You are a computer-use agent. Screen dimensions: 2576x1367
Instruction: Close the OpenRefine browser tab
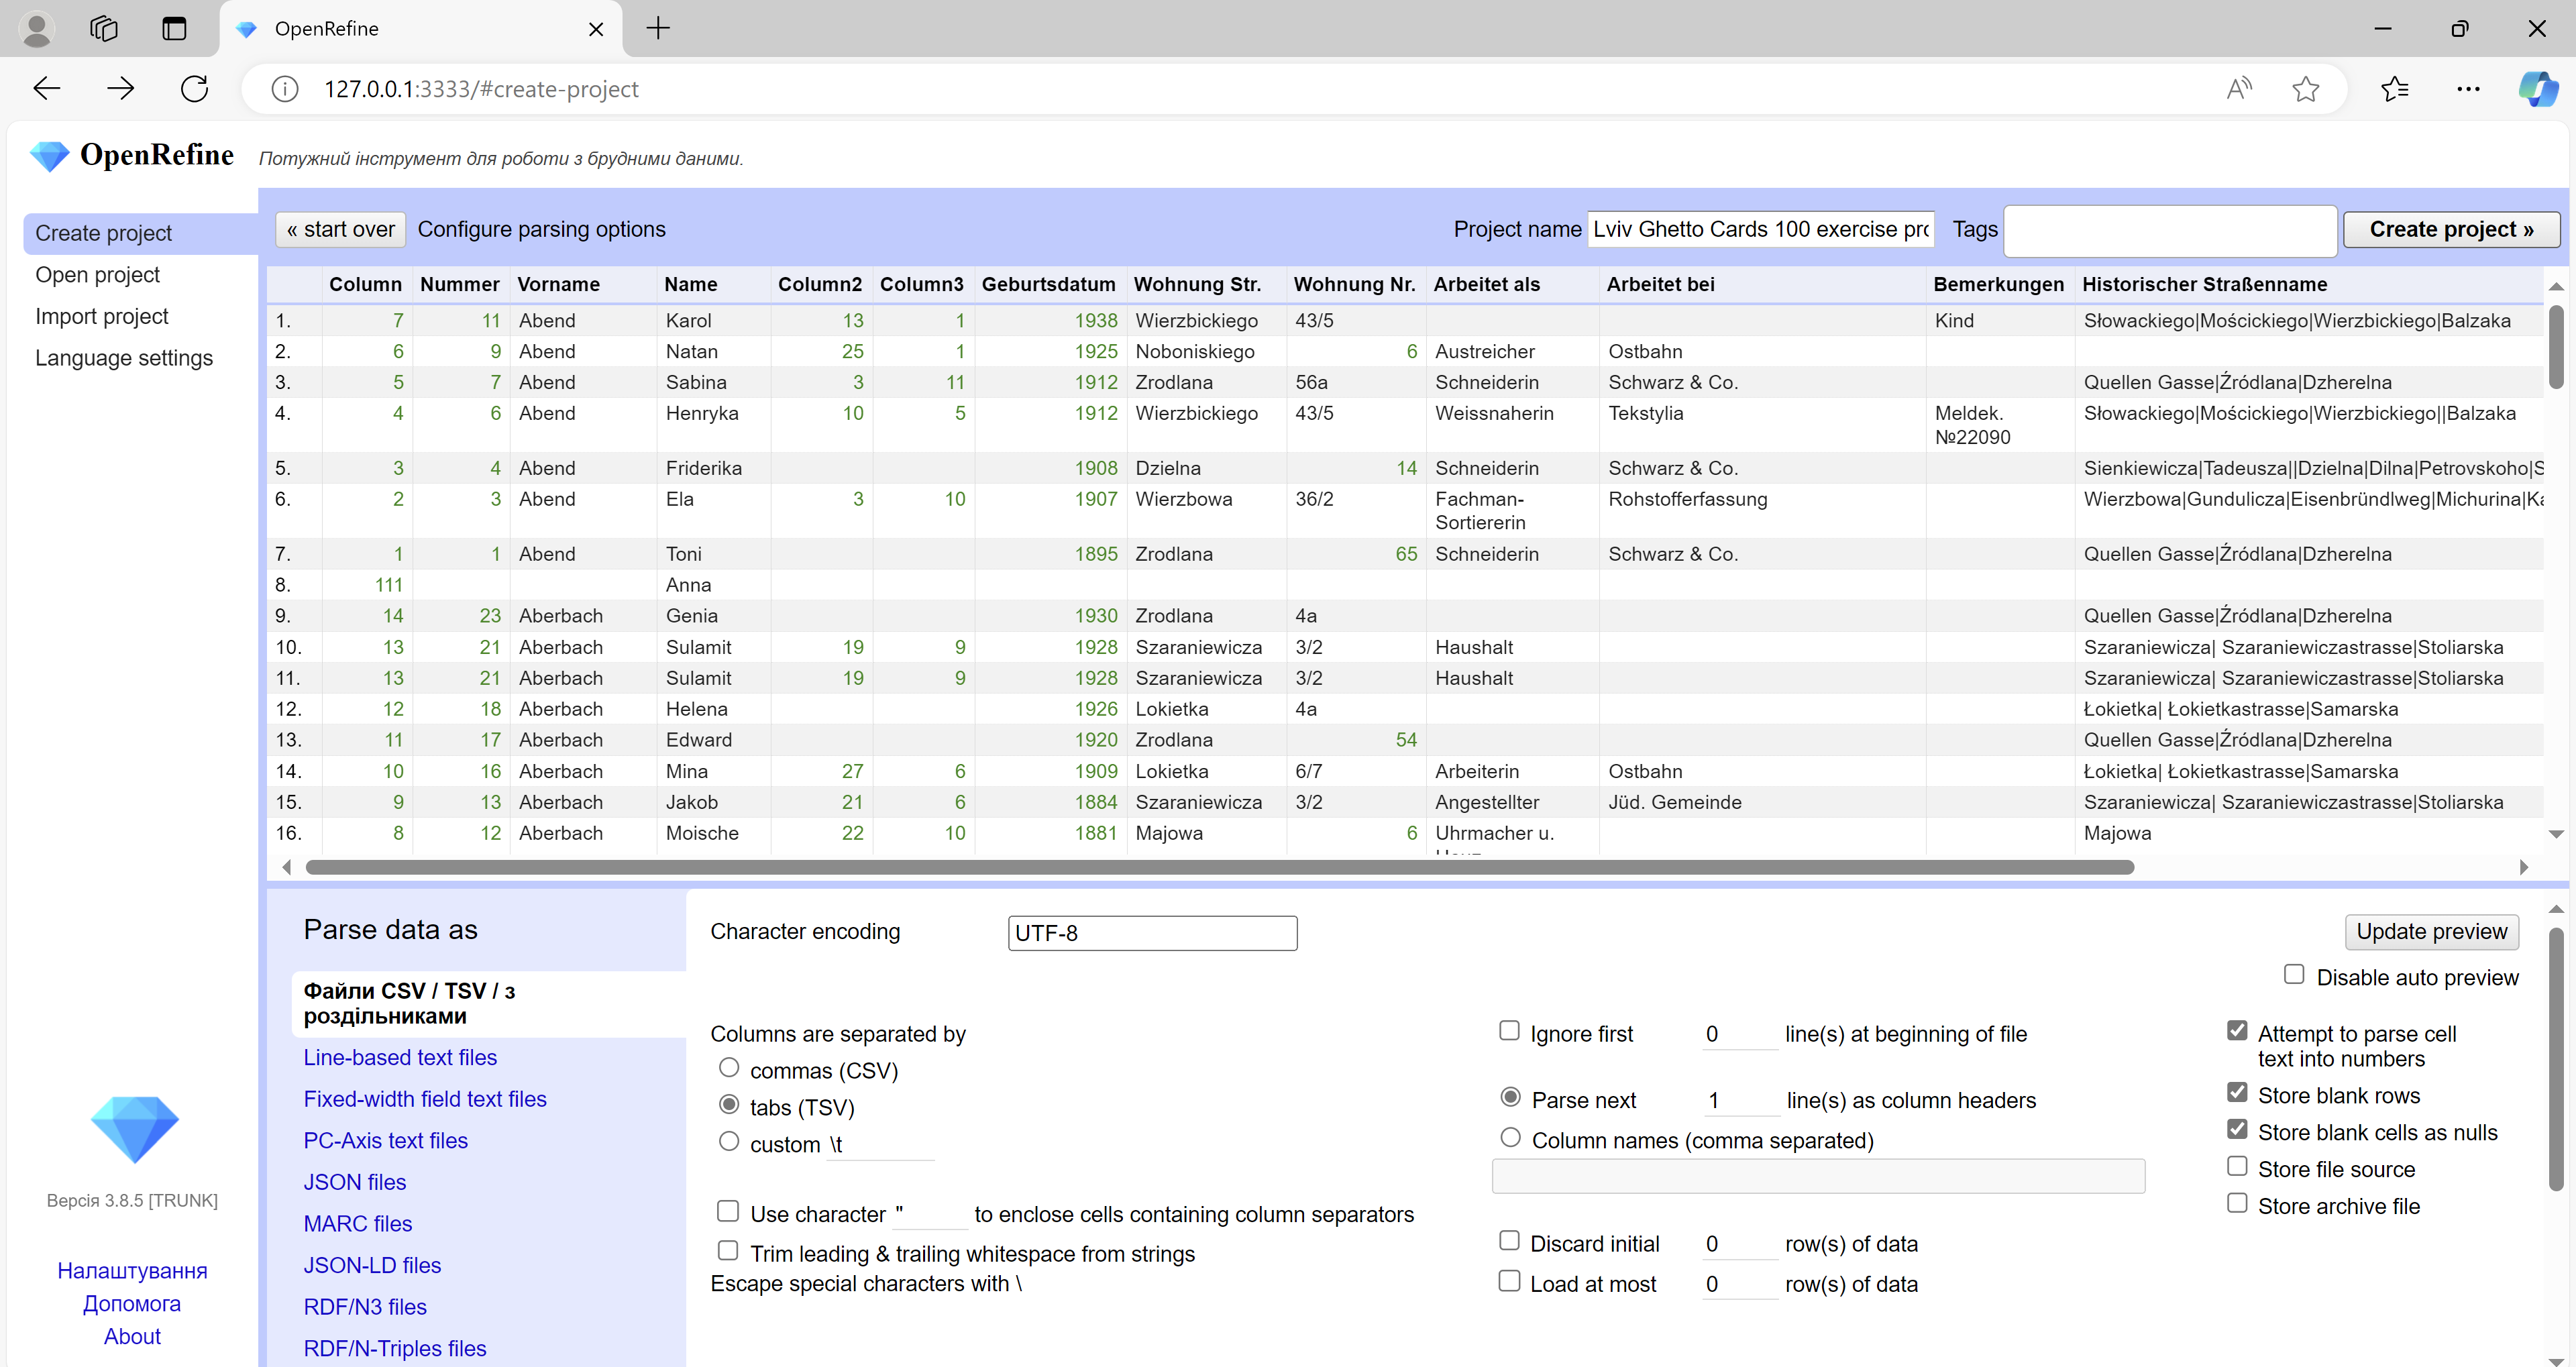coord(596,29)
